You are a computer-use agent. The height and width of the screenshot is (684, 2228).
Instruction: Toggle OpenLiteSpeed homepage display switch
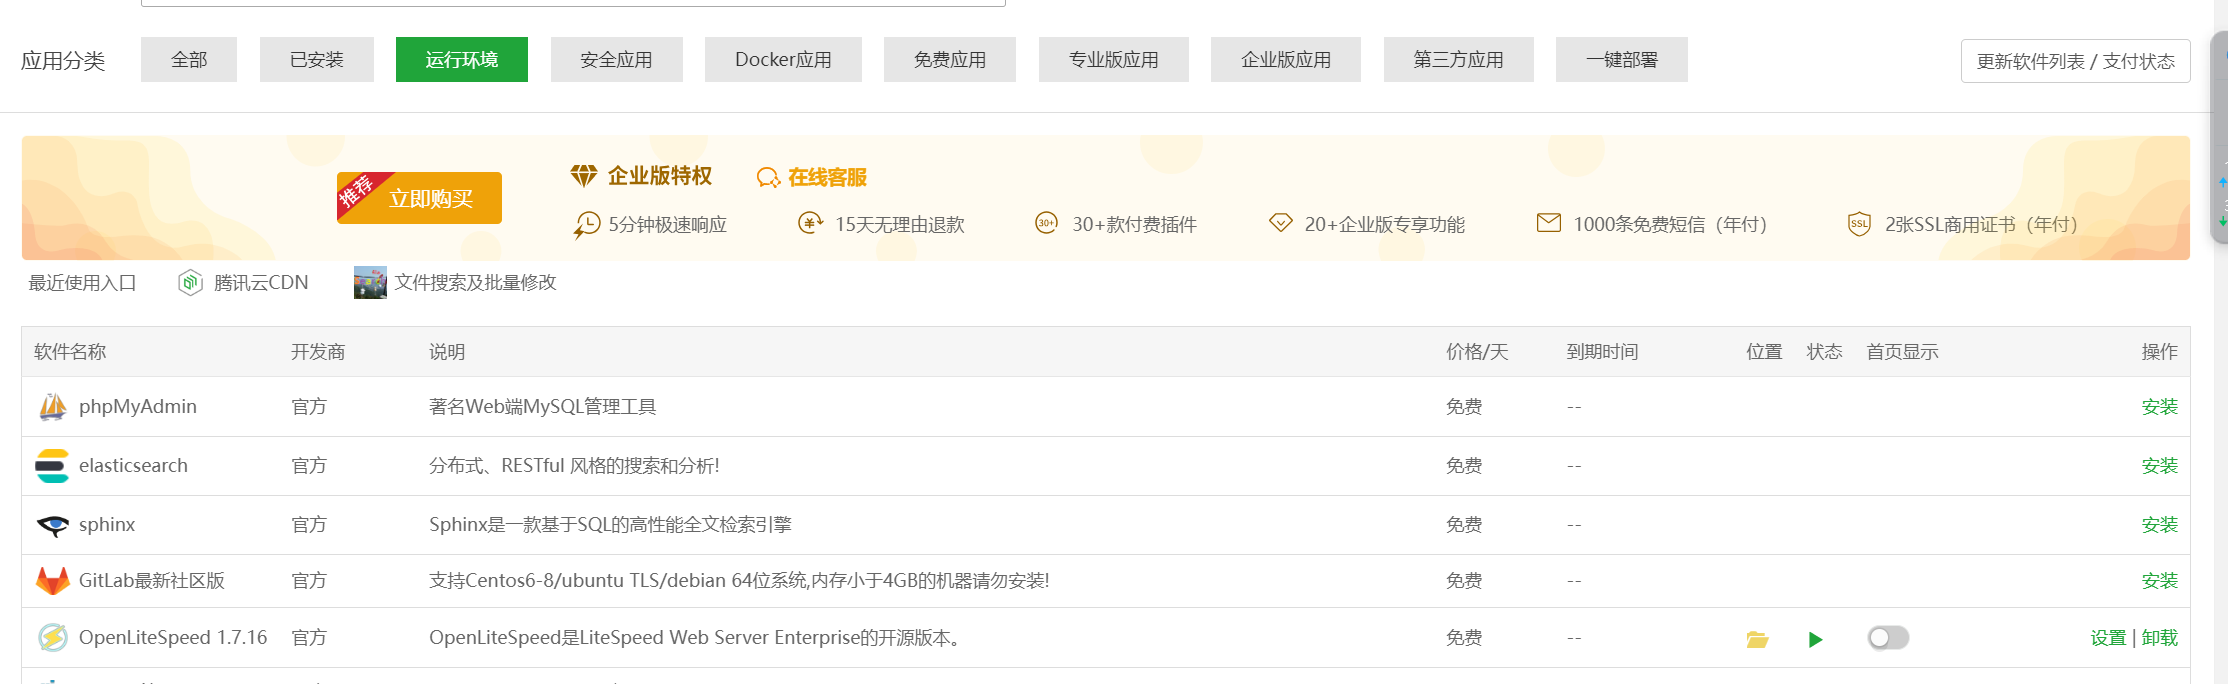point(1888,638)
